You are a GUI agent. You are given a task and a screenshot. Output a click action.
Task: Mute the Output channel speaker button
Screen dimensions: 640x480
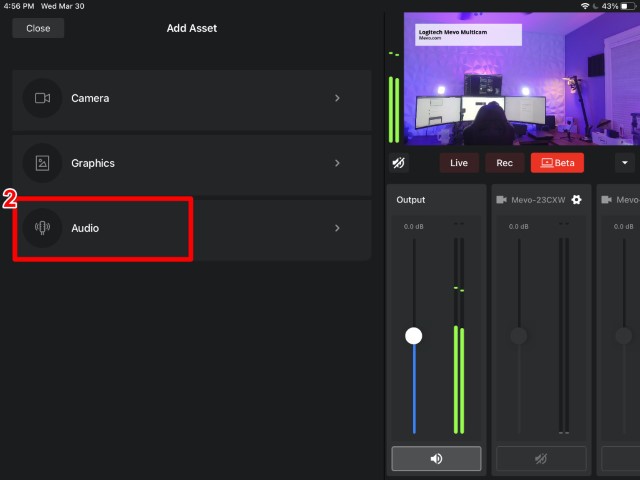click(436, 459)
